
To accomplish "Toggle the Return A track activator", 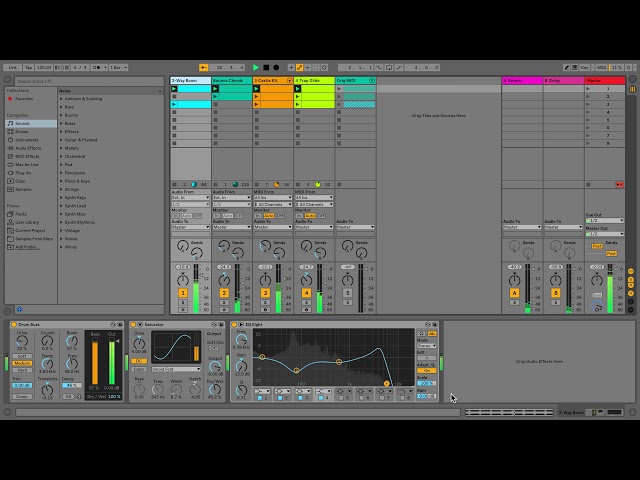I will click(x=515, y=293).
